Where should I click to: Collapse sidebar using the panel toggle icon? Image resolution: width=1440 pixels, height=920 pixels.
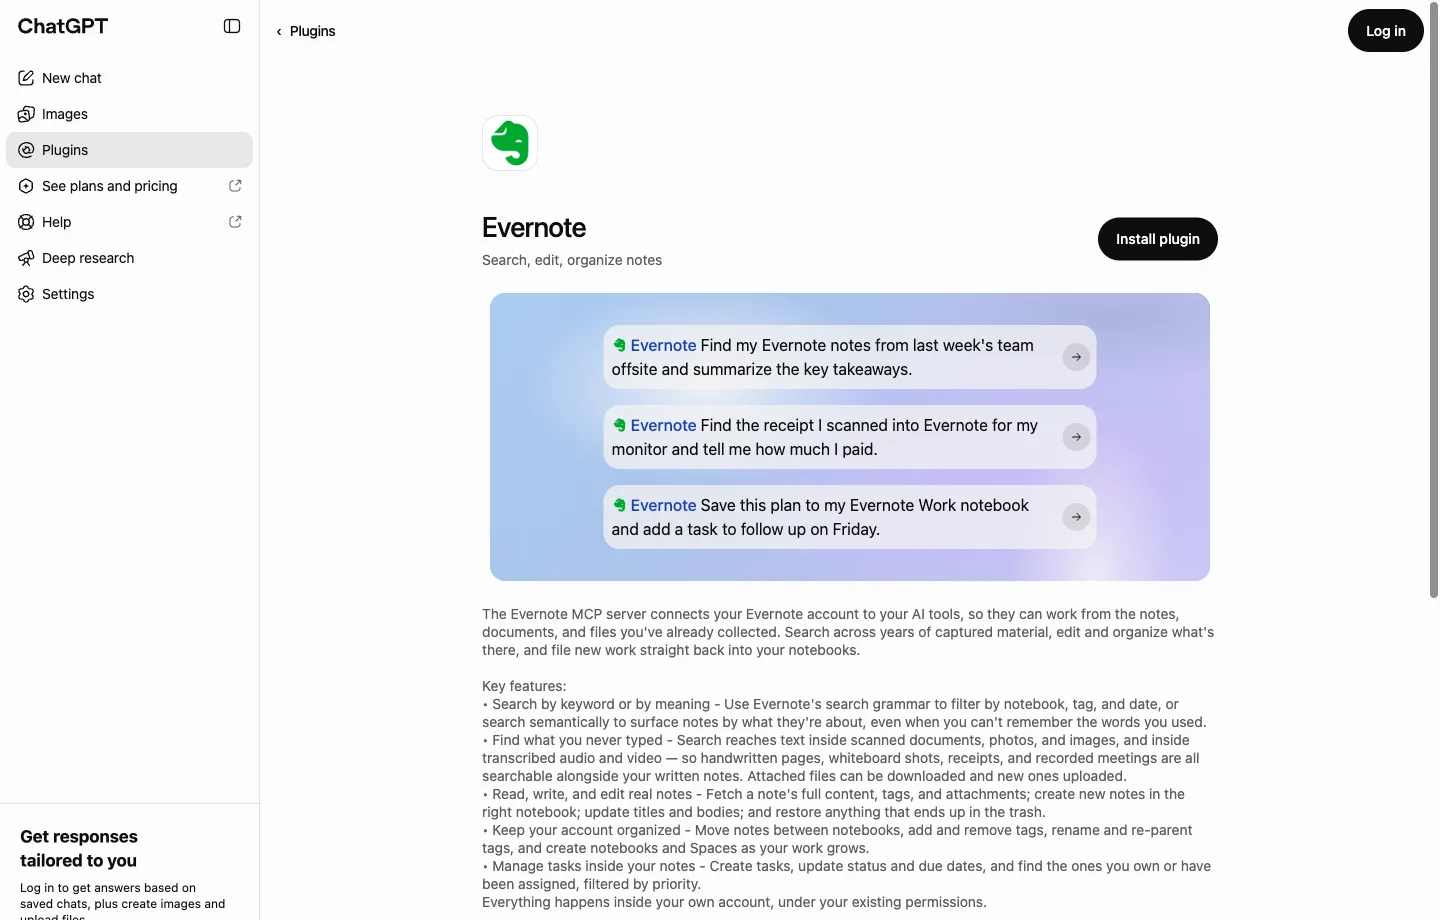[x=232, y=26]
